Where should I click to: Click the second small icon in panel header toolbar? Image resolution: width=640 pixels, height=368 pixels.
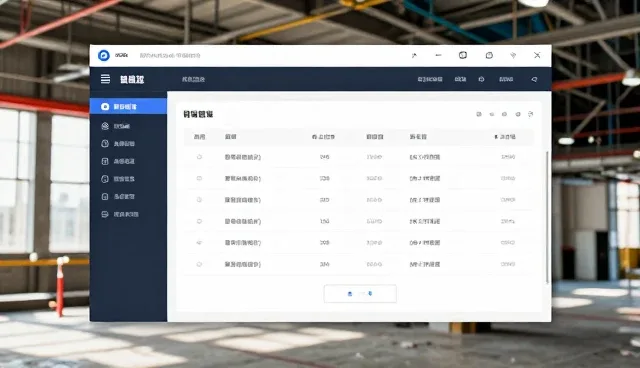coord(492,114)
